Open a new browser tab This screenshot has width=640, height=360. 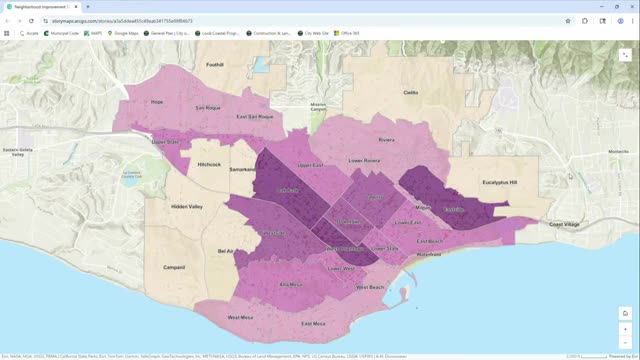pos(88,7)
